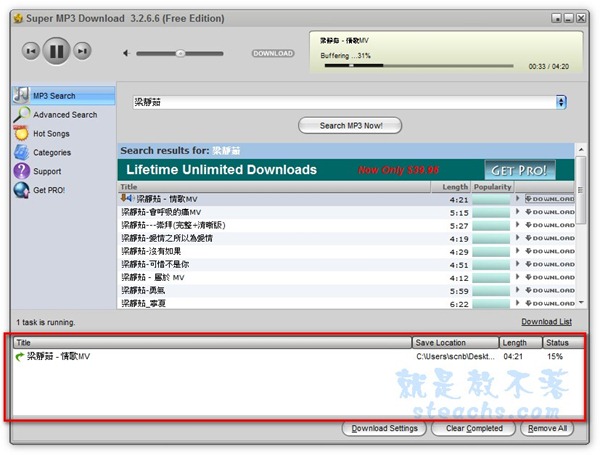Open MP3 Search in the sidebar

[x=53, y=96]
